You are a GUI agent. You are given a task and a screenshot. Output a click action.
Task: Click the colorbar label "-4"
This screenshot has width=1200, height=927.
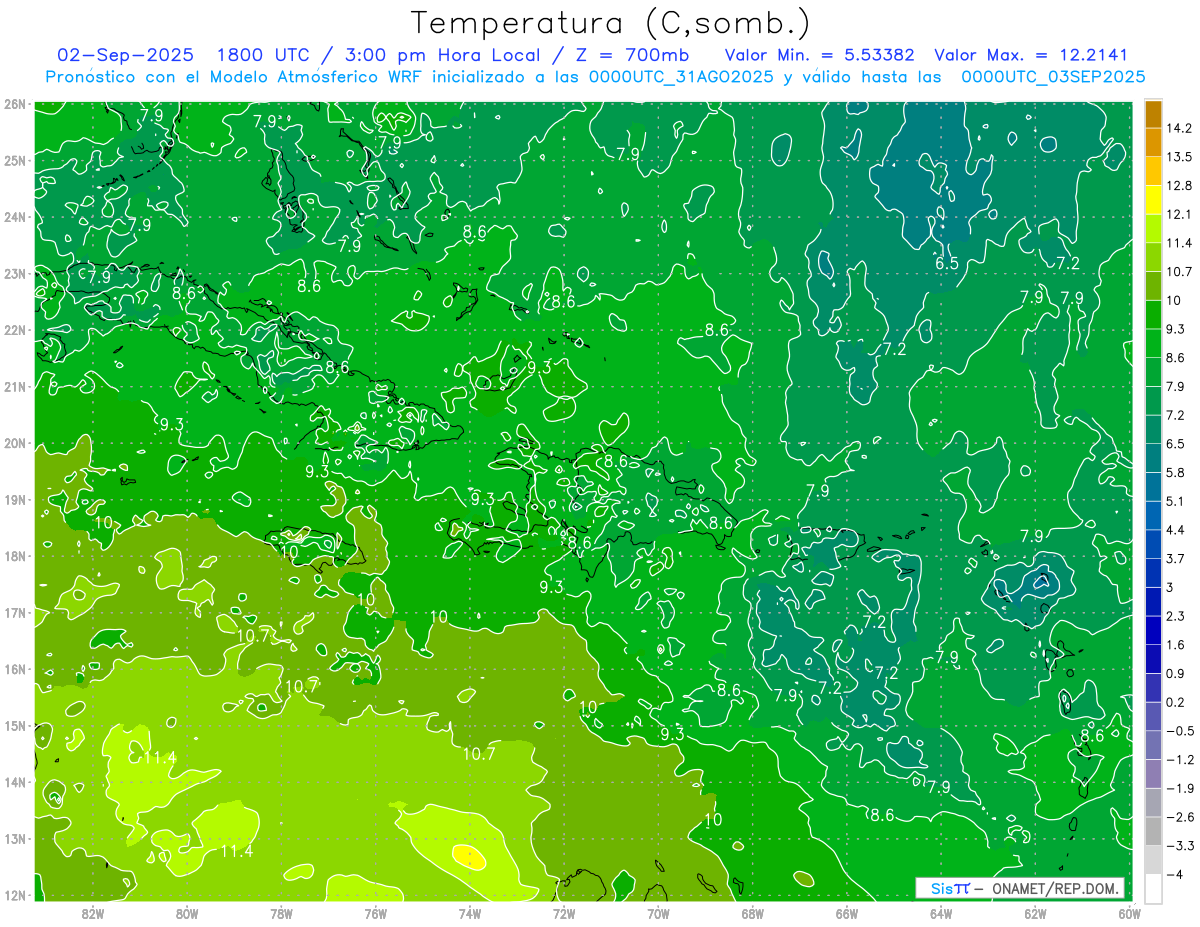pos(1175,874)
